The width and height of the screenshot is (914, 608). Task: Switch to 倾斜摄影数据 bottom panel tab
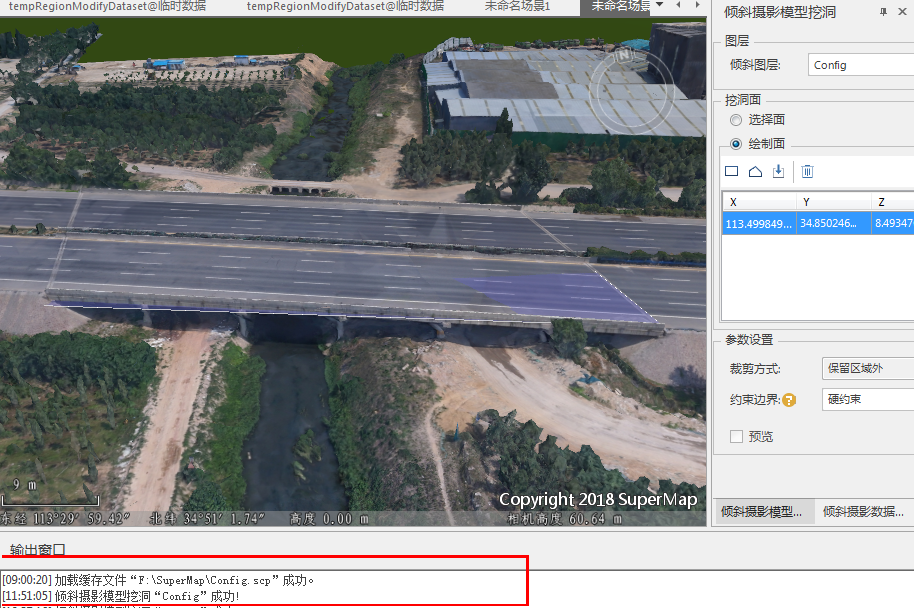[x=863, y=511]
